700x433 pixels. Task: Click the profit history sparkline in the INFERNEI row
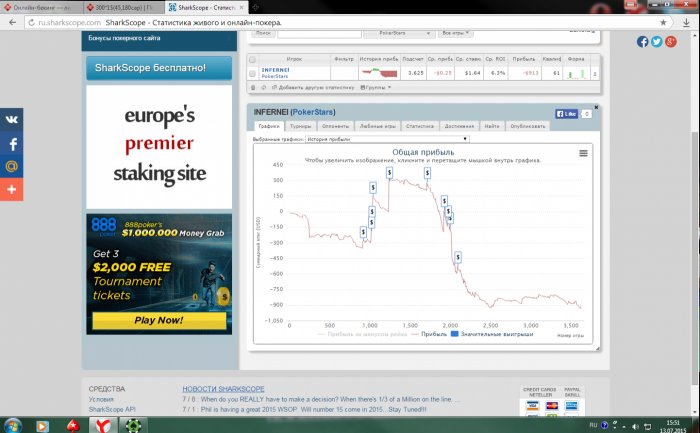[379, 73]
